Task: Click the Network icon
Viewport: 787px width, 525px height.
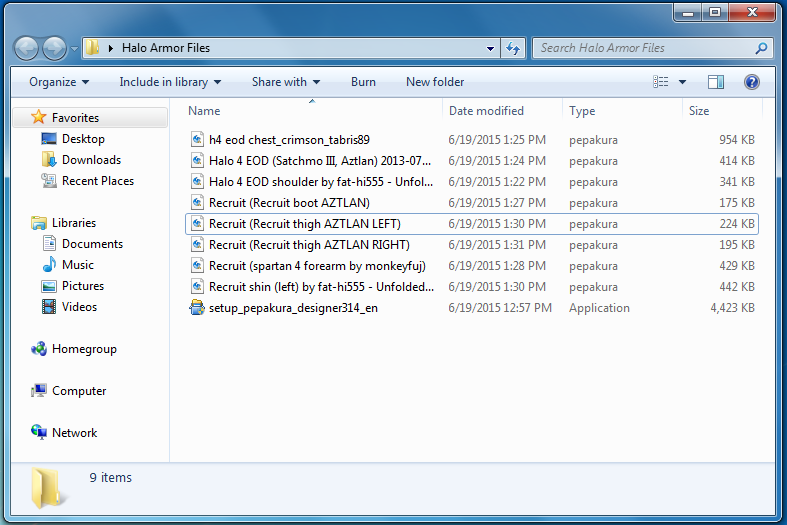Action: [x=39, y=432]
